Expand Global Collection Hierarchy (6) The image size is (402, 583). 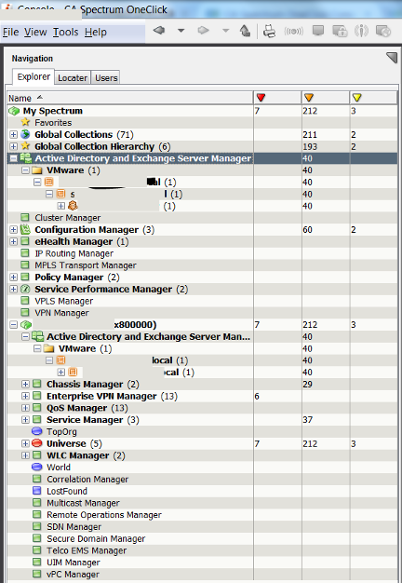pos(14,146)
